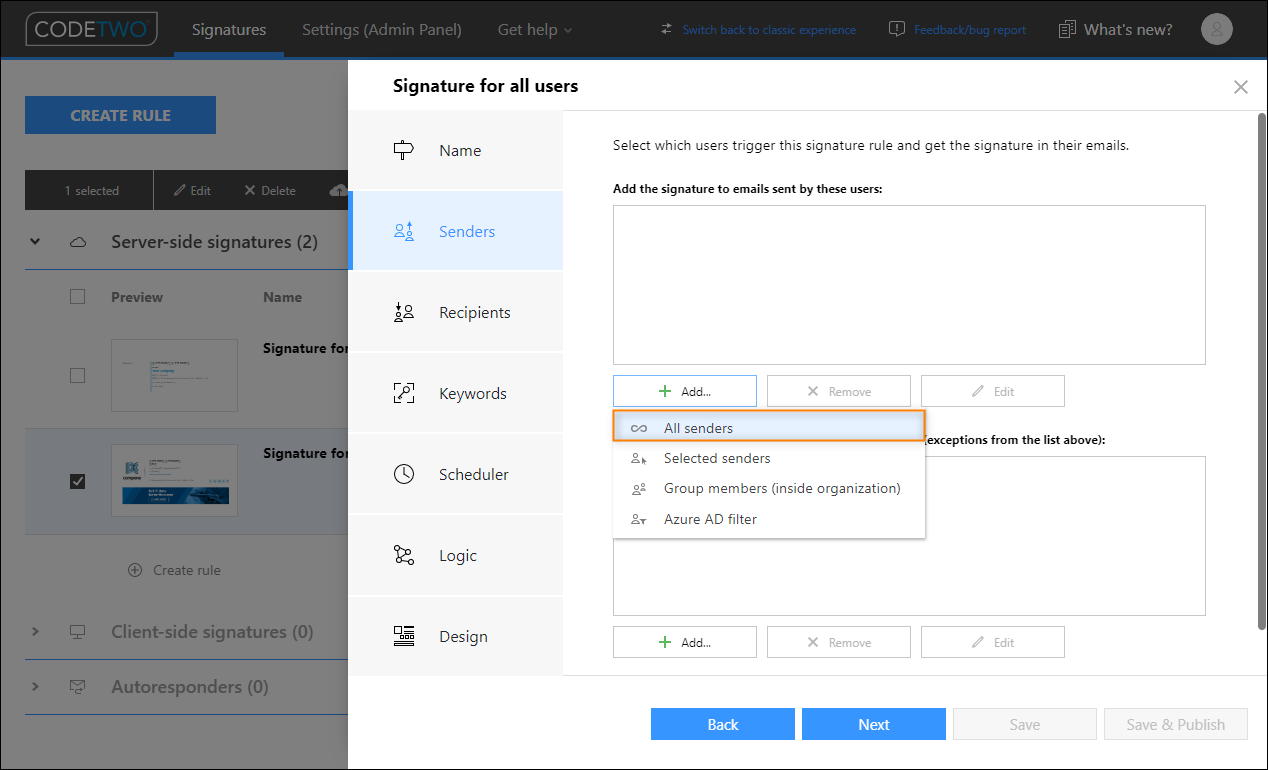The width and height of the screenshot is (1268, 770).
Task: Close the Signature for all users panel
Action: [1241, 87]
